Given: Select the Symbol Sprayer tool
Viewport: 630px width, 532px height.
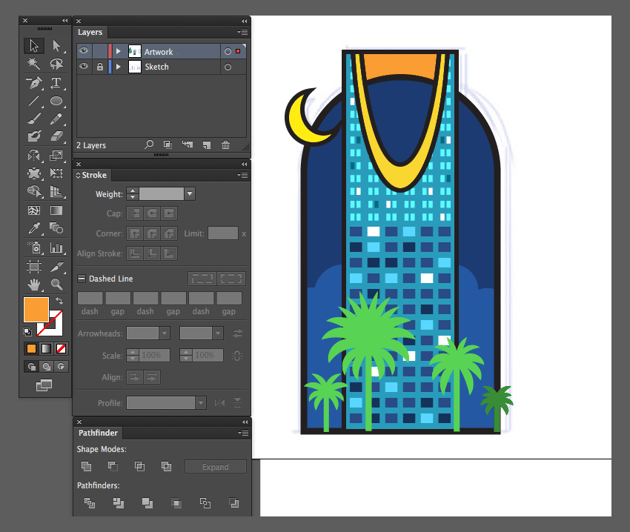Looking at the screenshot, I should point(34,248).
